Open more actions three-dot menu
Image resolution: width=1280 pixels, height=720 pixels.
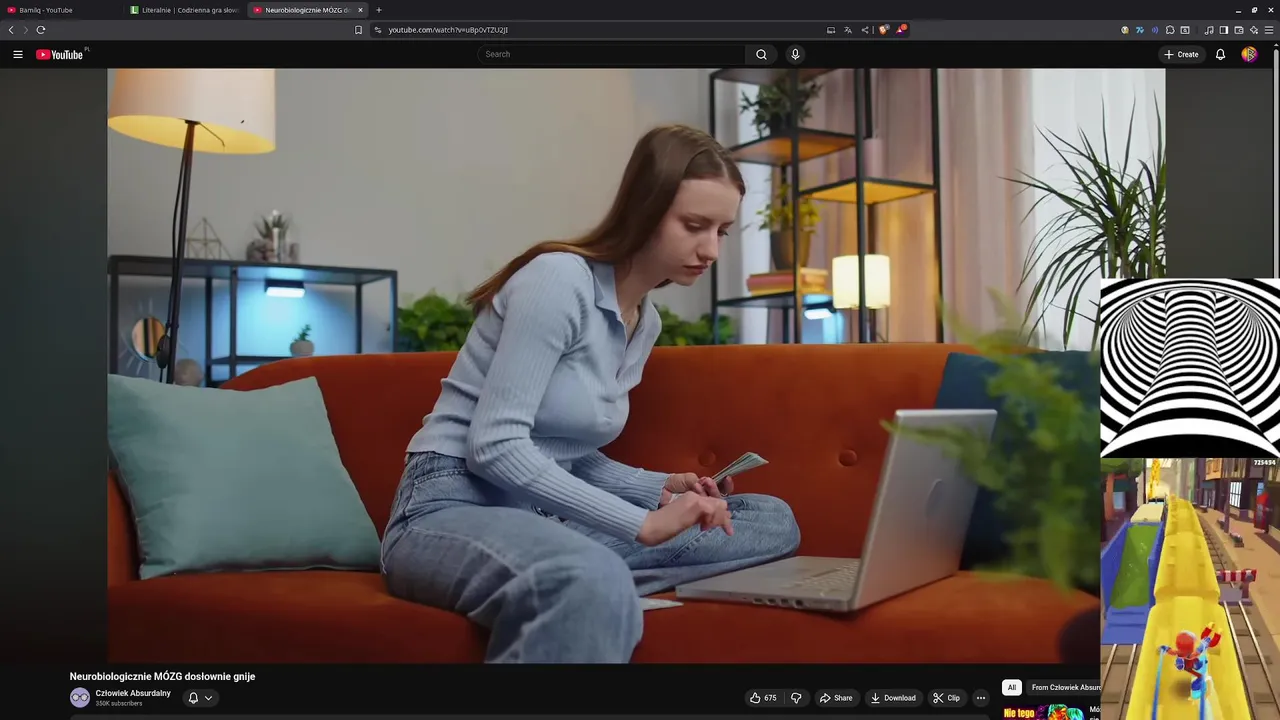click(981, 698)
